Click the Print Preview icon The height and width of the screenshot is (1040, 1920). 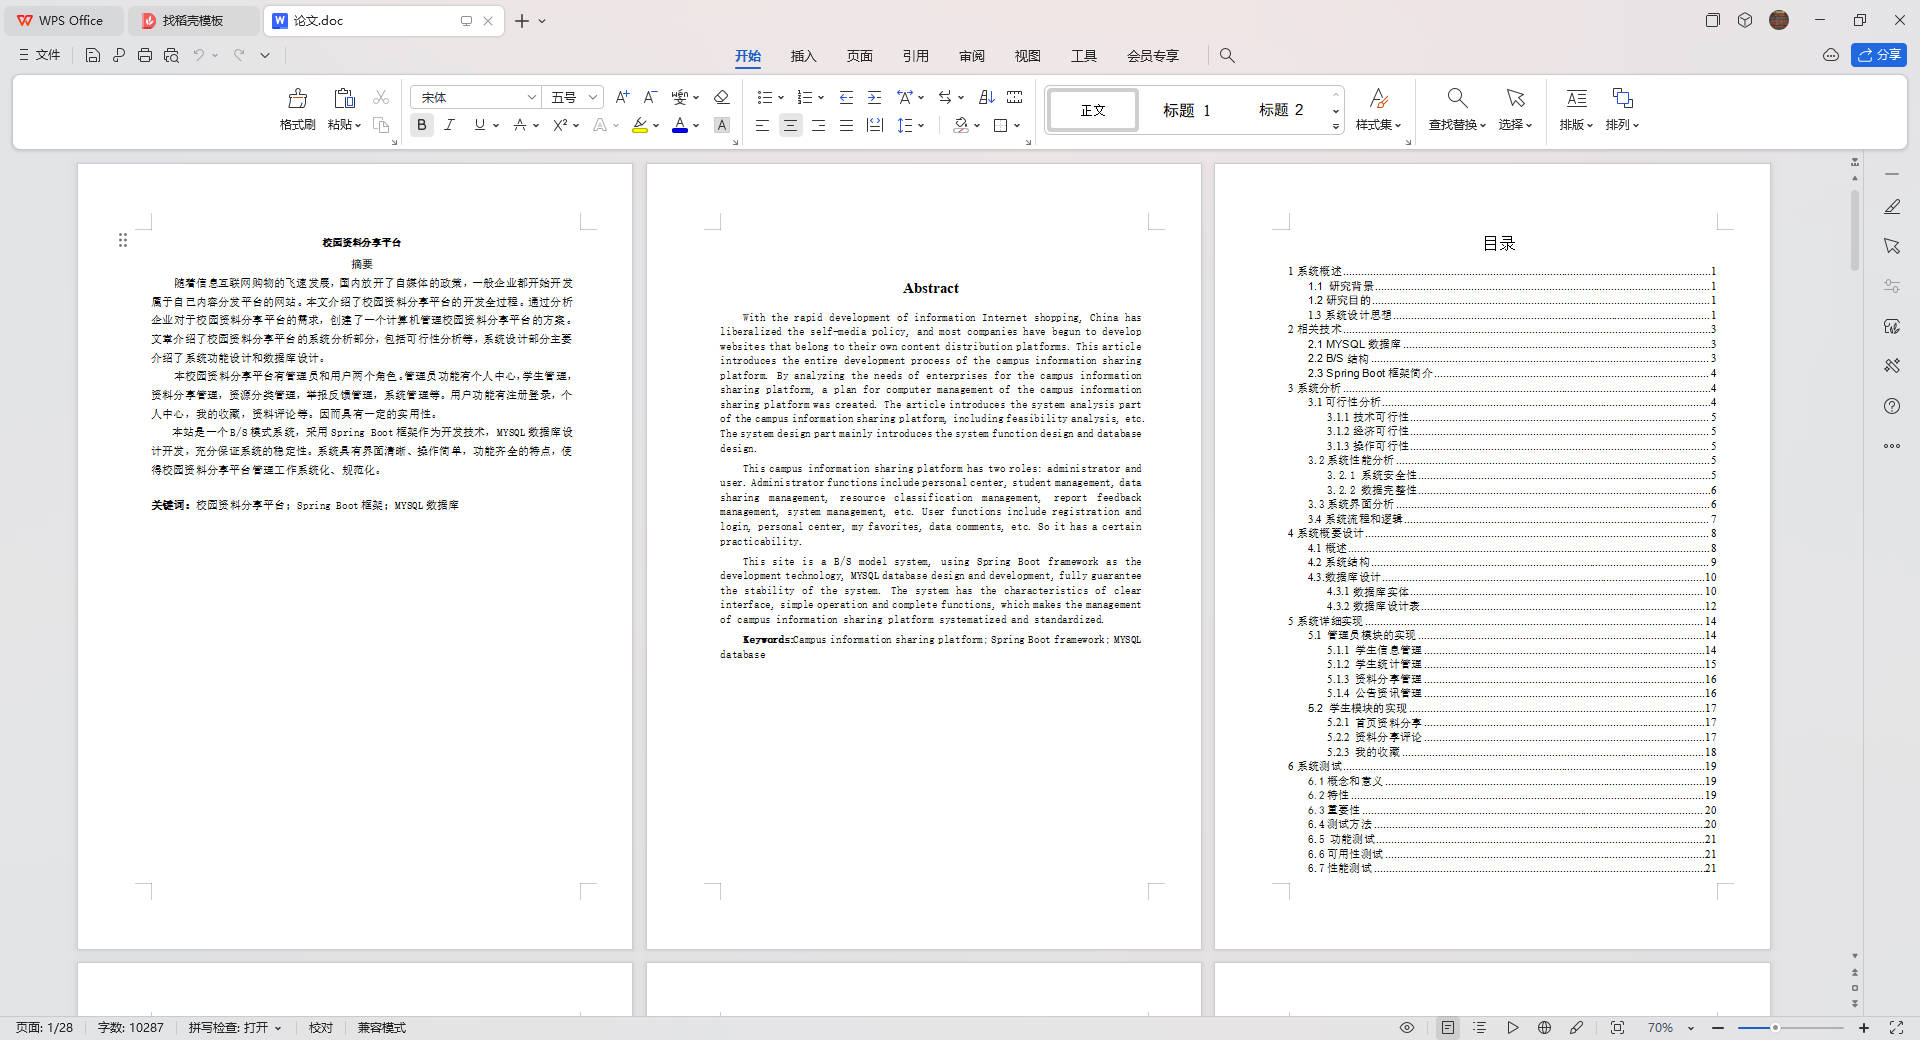[171, 55]
